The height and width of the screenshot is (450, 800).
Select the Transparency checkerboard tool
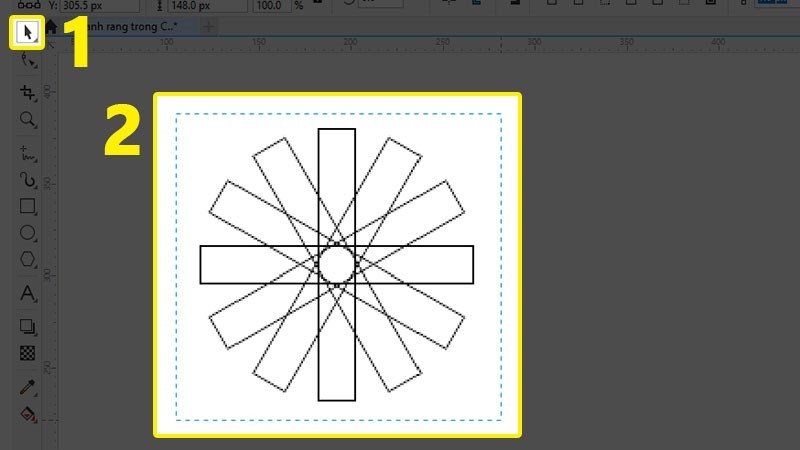tap(27, 353)
